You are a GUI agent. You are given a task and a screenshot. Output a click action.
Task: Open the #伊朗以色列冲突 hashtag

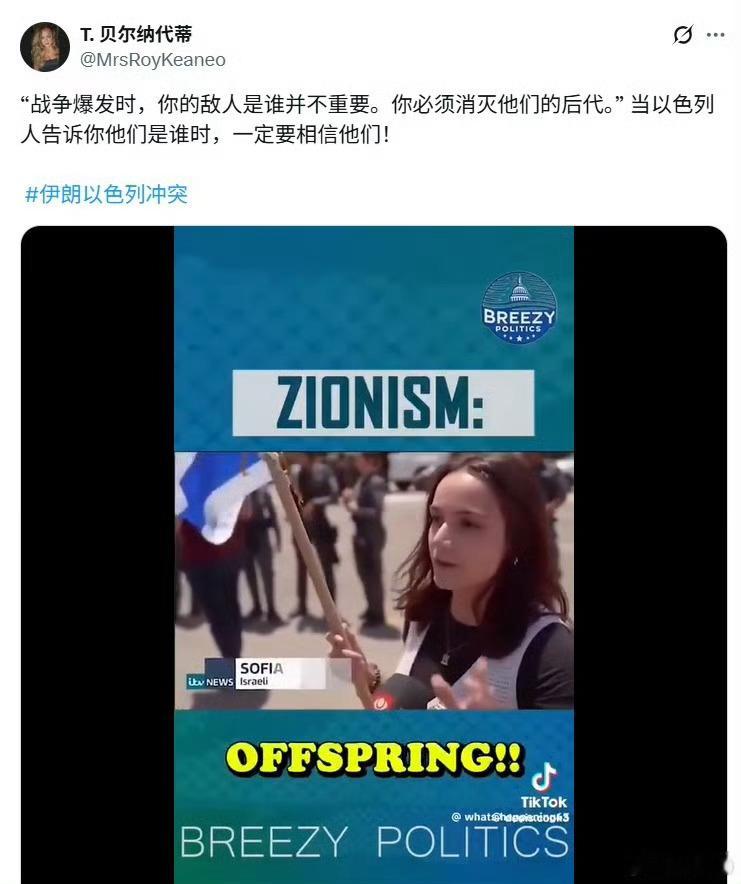pos(106,194)
